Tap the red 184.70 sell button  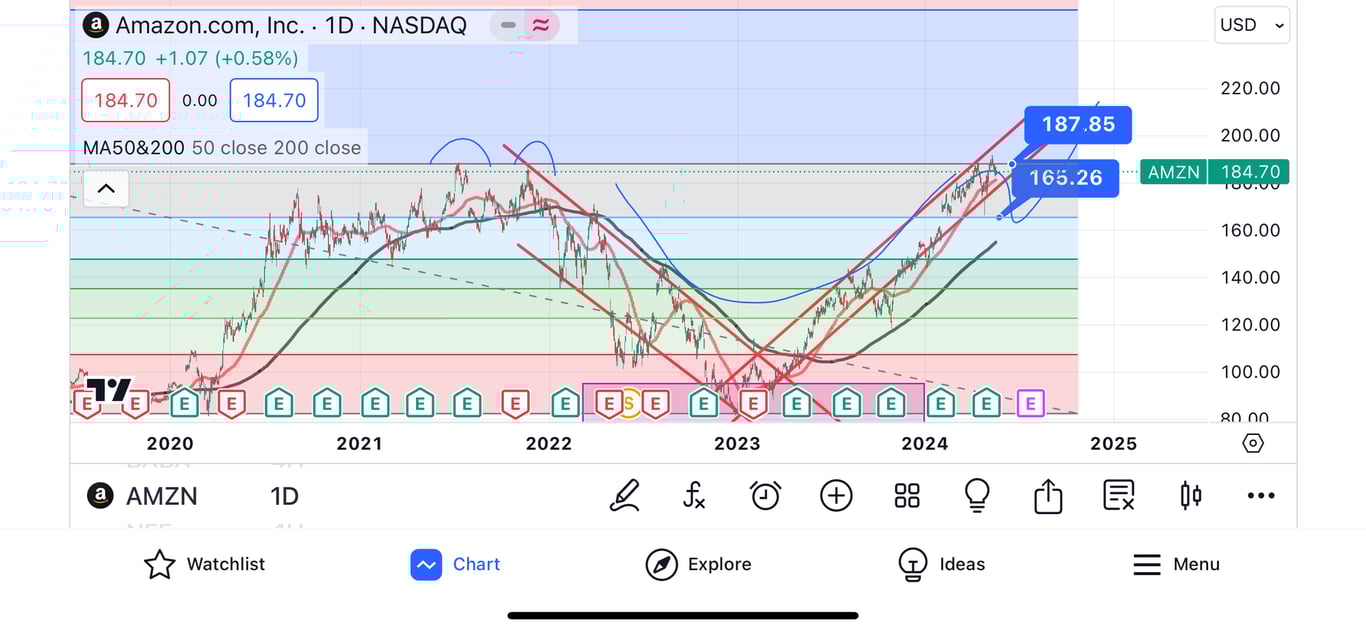coord(126,100)
